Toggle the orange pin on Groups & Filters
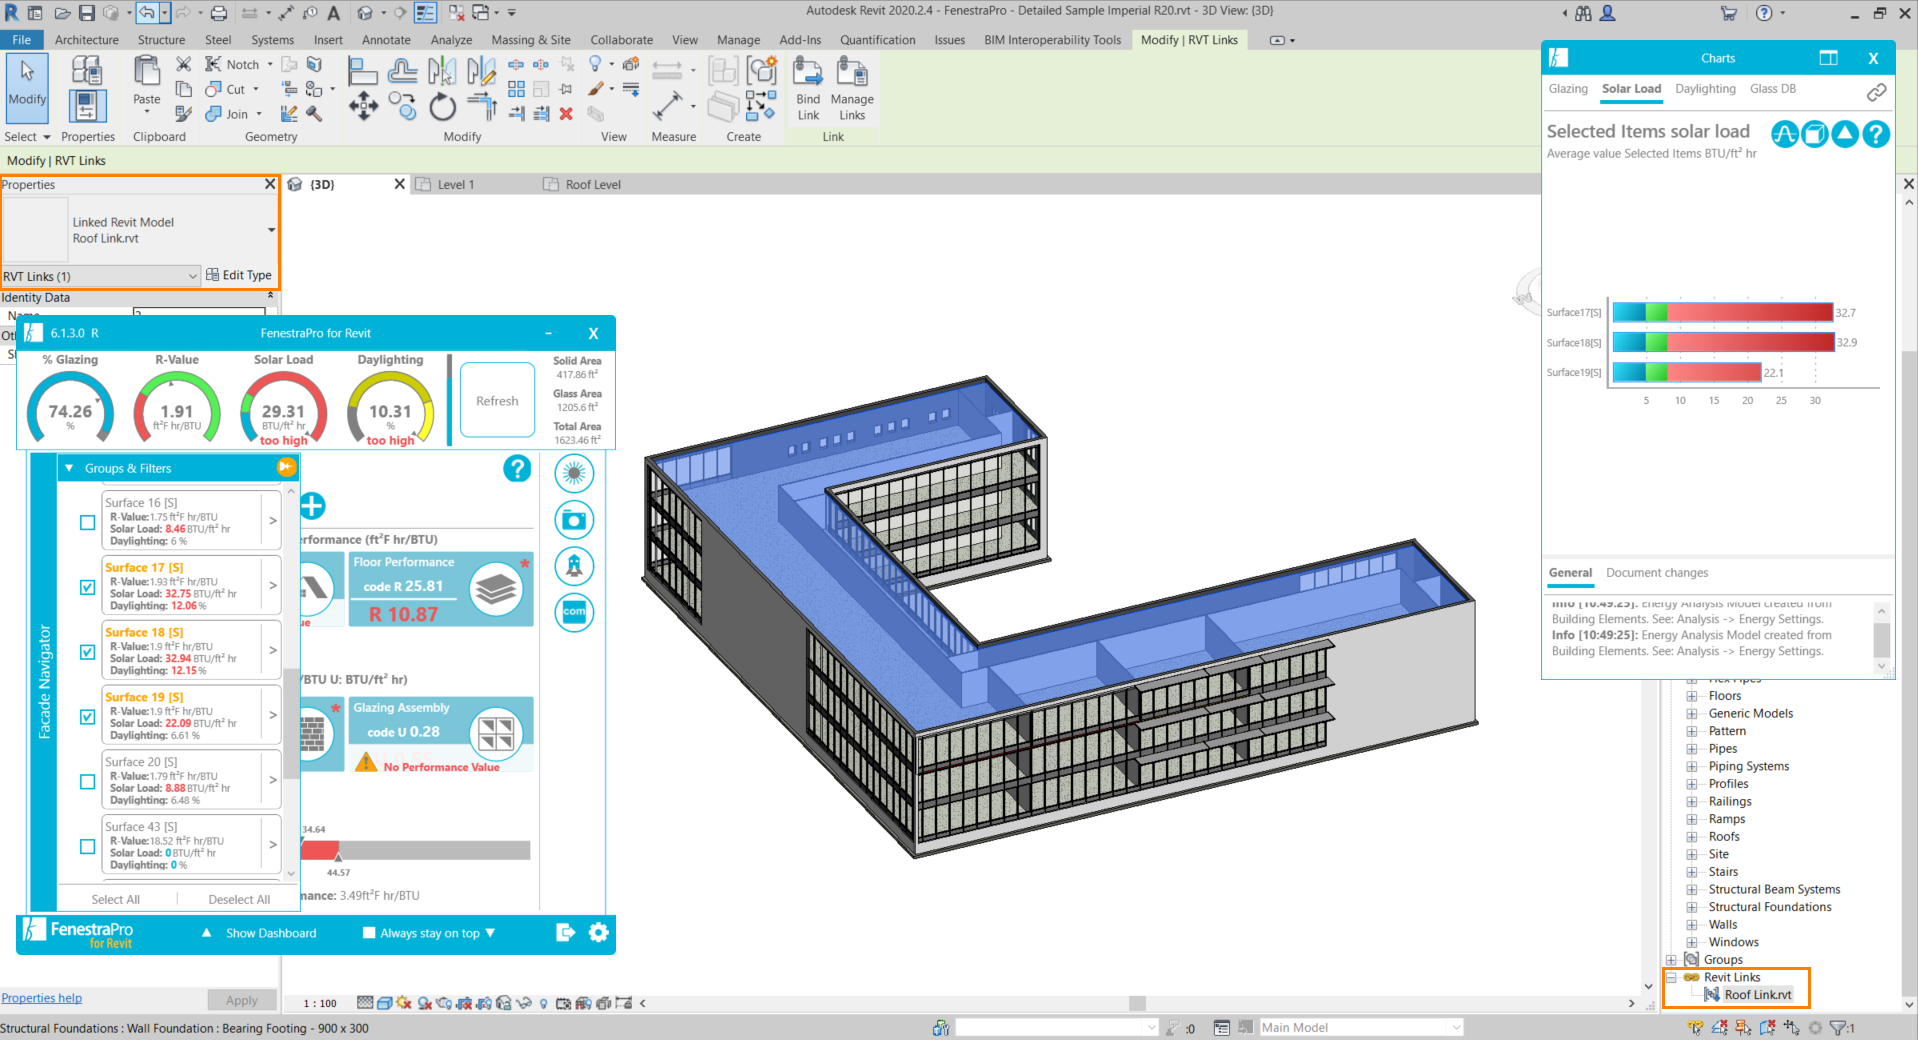1918x1040 pixels. coord(286,467)
